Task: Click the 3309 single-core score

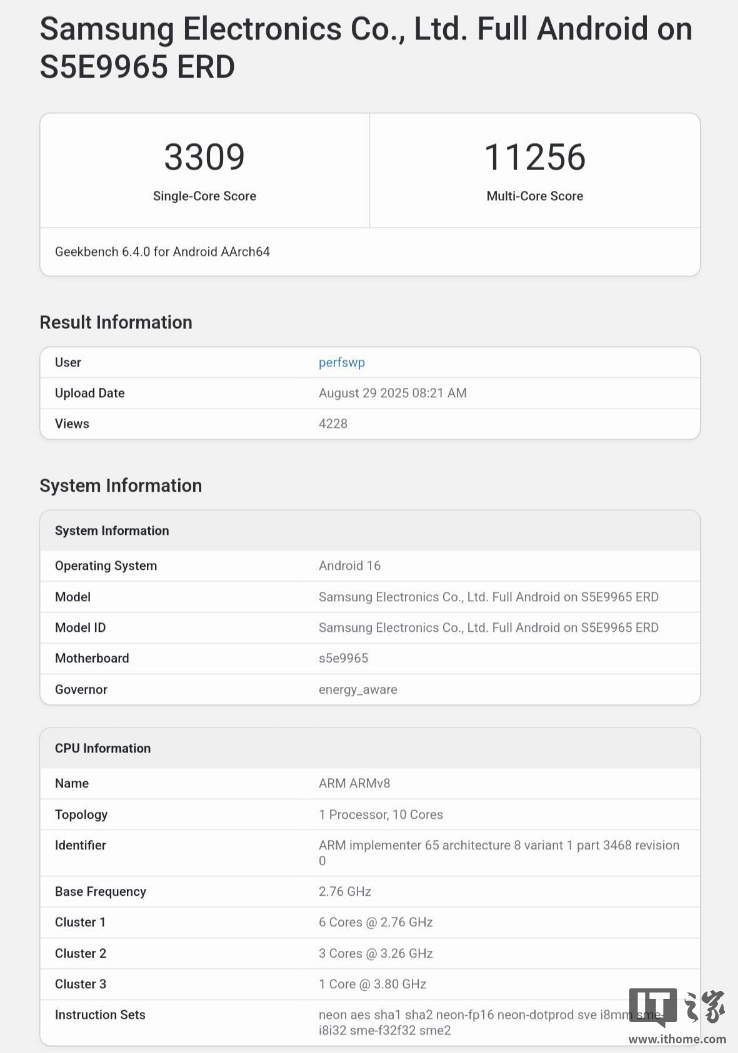Action: tap(204, 157)
